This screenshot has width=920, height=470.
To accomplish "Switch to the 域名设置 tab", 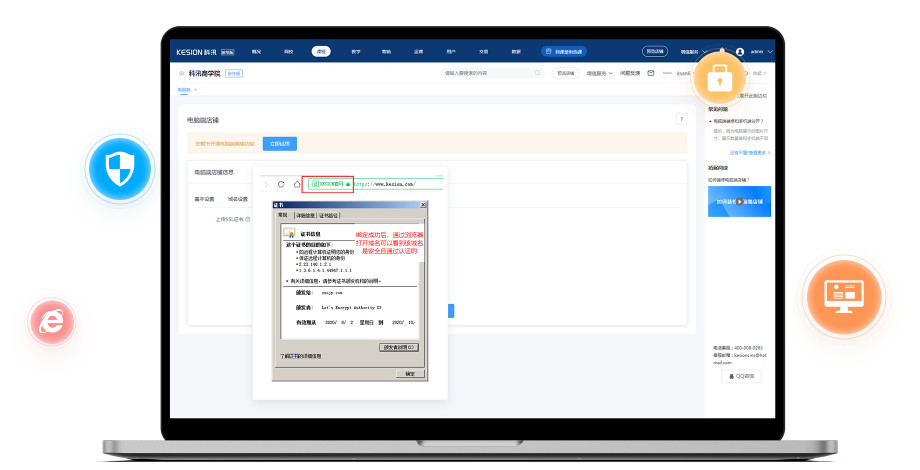I will pos(238,199).
